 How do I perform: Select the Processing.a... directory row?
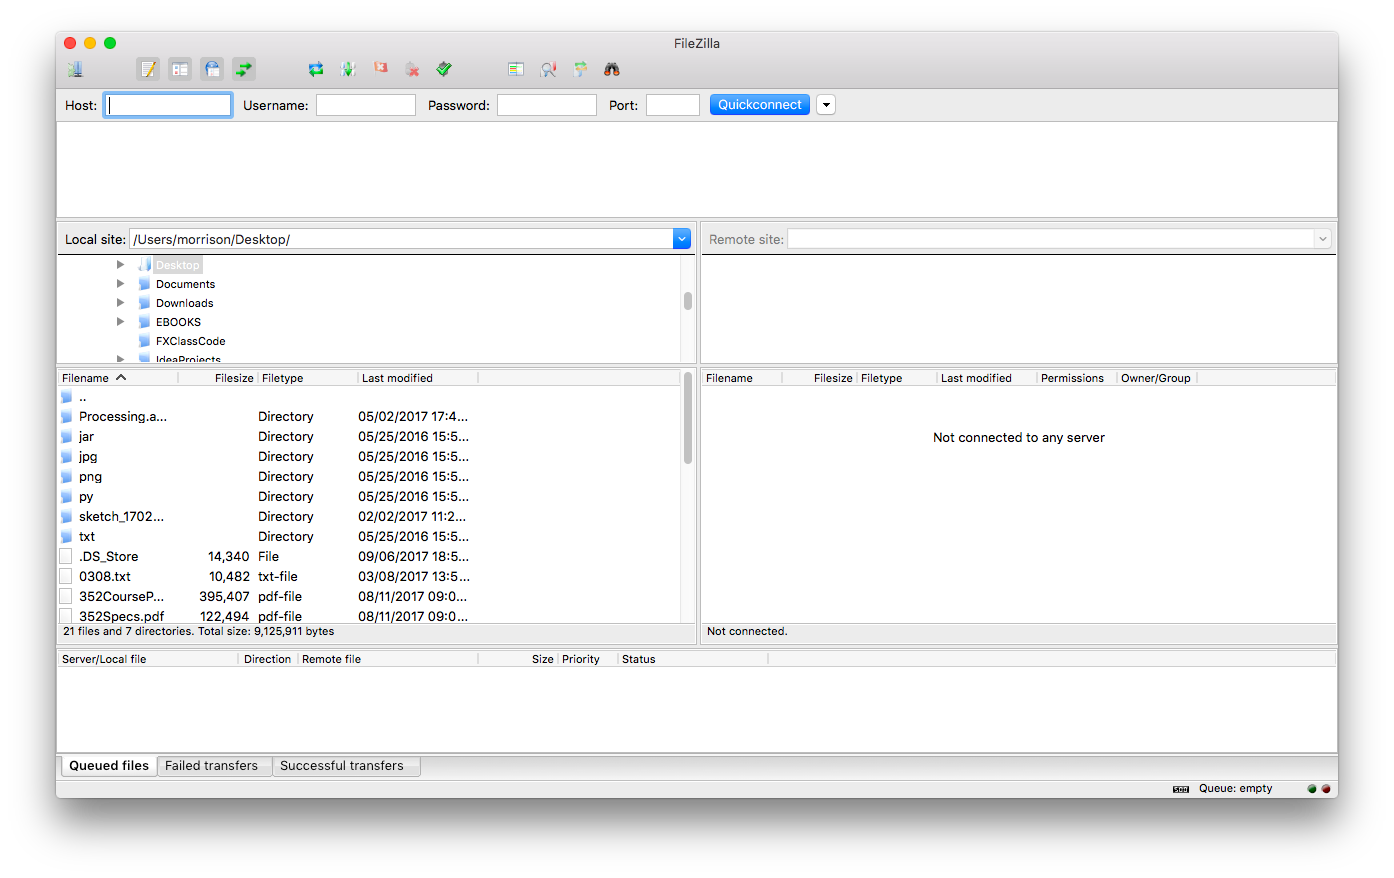[370, 417]
